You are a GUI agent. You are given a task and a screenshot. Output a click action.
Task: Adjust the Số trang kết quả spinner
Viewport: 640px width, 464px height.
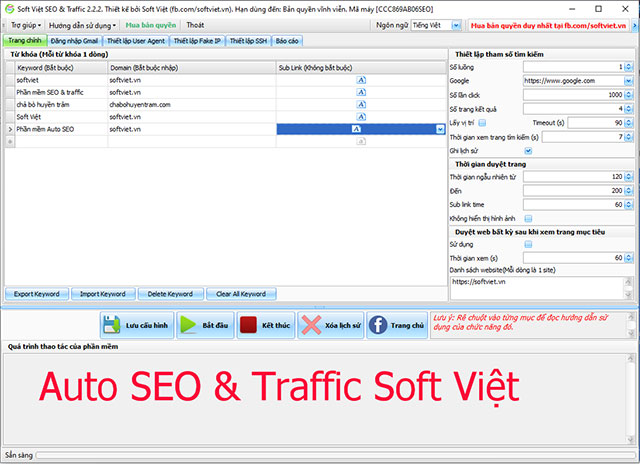click(x=629, y=109)
